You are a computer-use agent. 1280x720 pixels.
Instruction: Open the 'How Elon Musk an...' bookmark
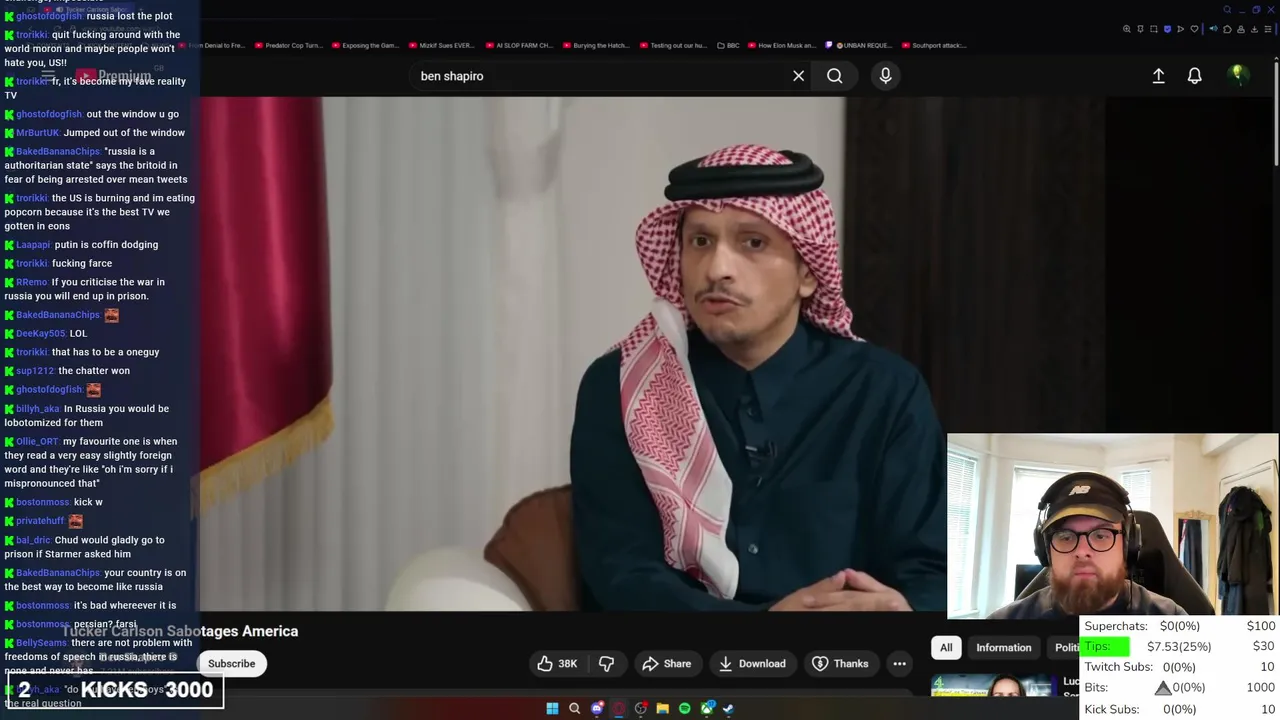[x=781, y=45]
